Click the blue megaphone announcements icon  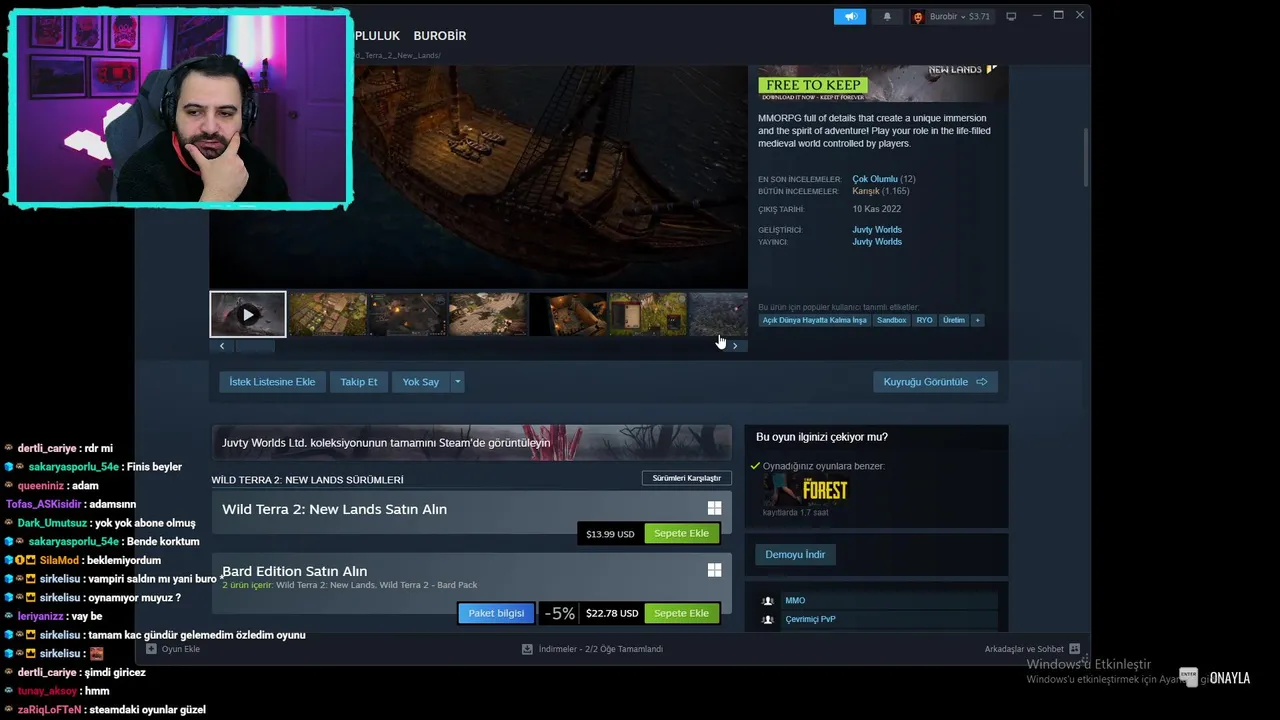pyautogui.click(x=850, y=16)
